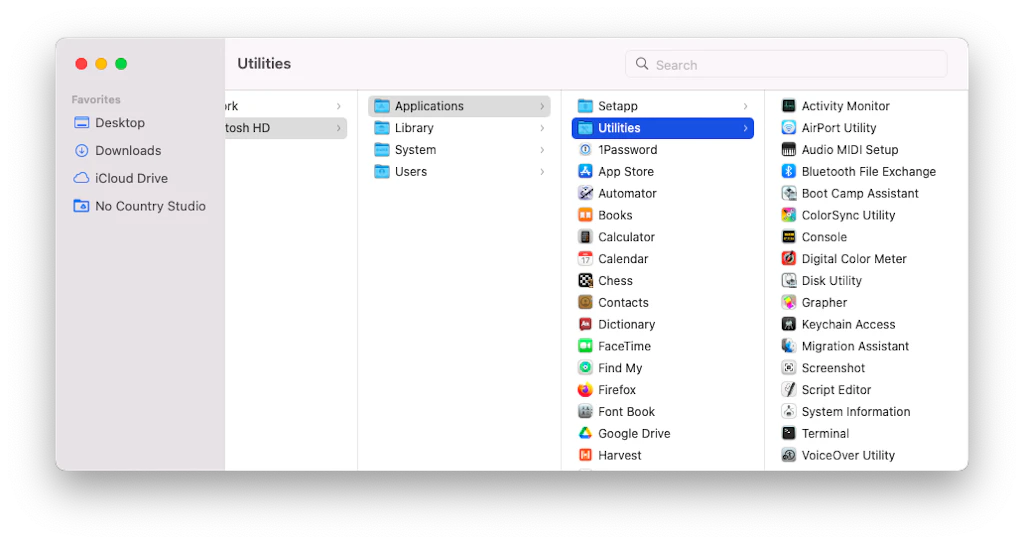This screenshot has width=1024, height=544.
Task: Click the Terminal label
Action: [825, 434]
